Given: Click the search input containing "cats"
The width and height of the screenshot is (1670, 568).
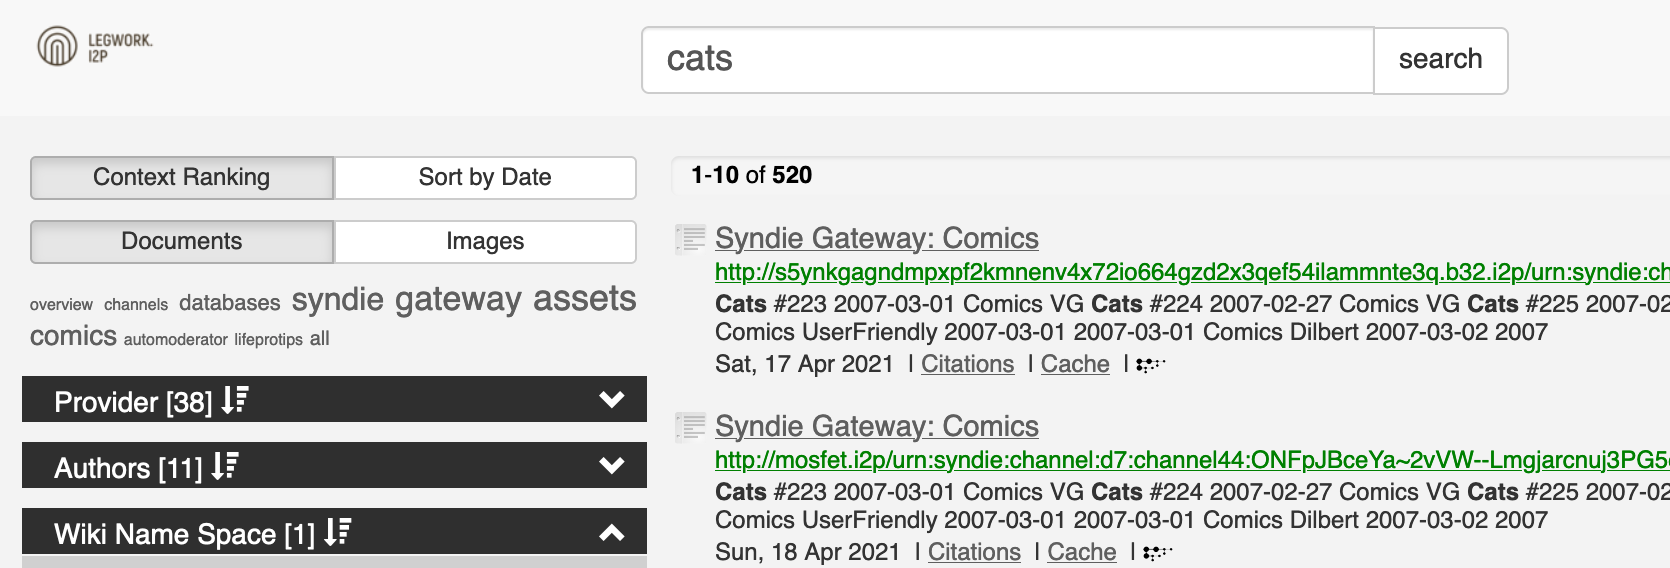Looking at the screenshot, I should (1007, 60).
